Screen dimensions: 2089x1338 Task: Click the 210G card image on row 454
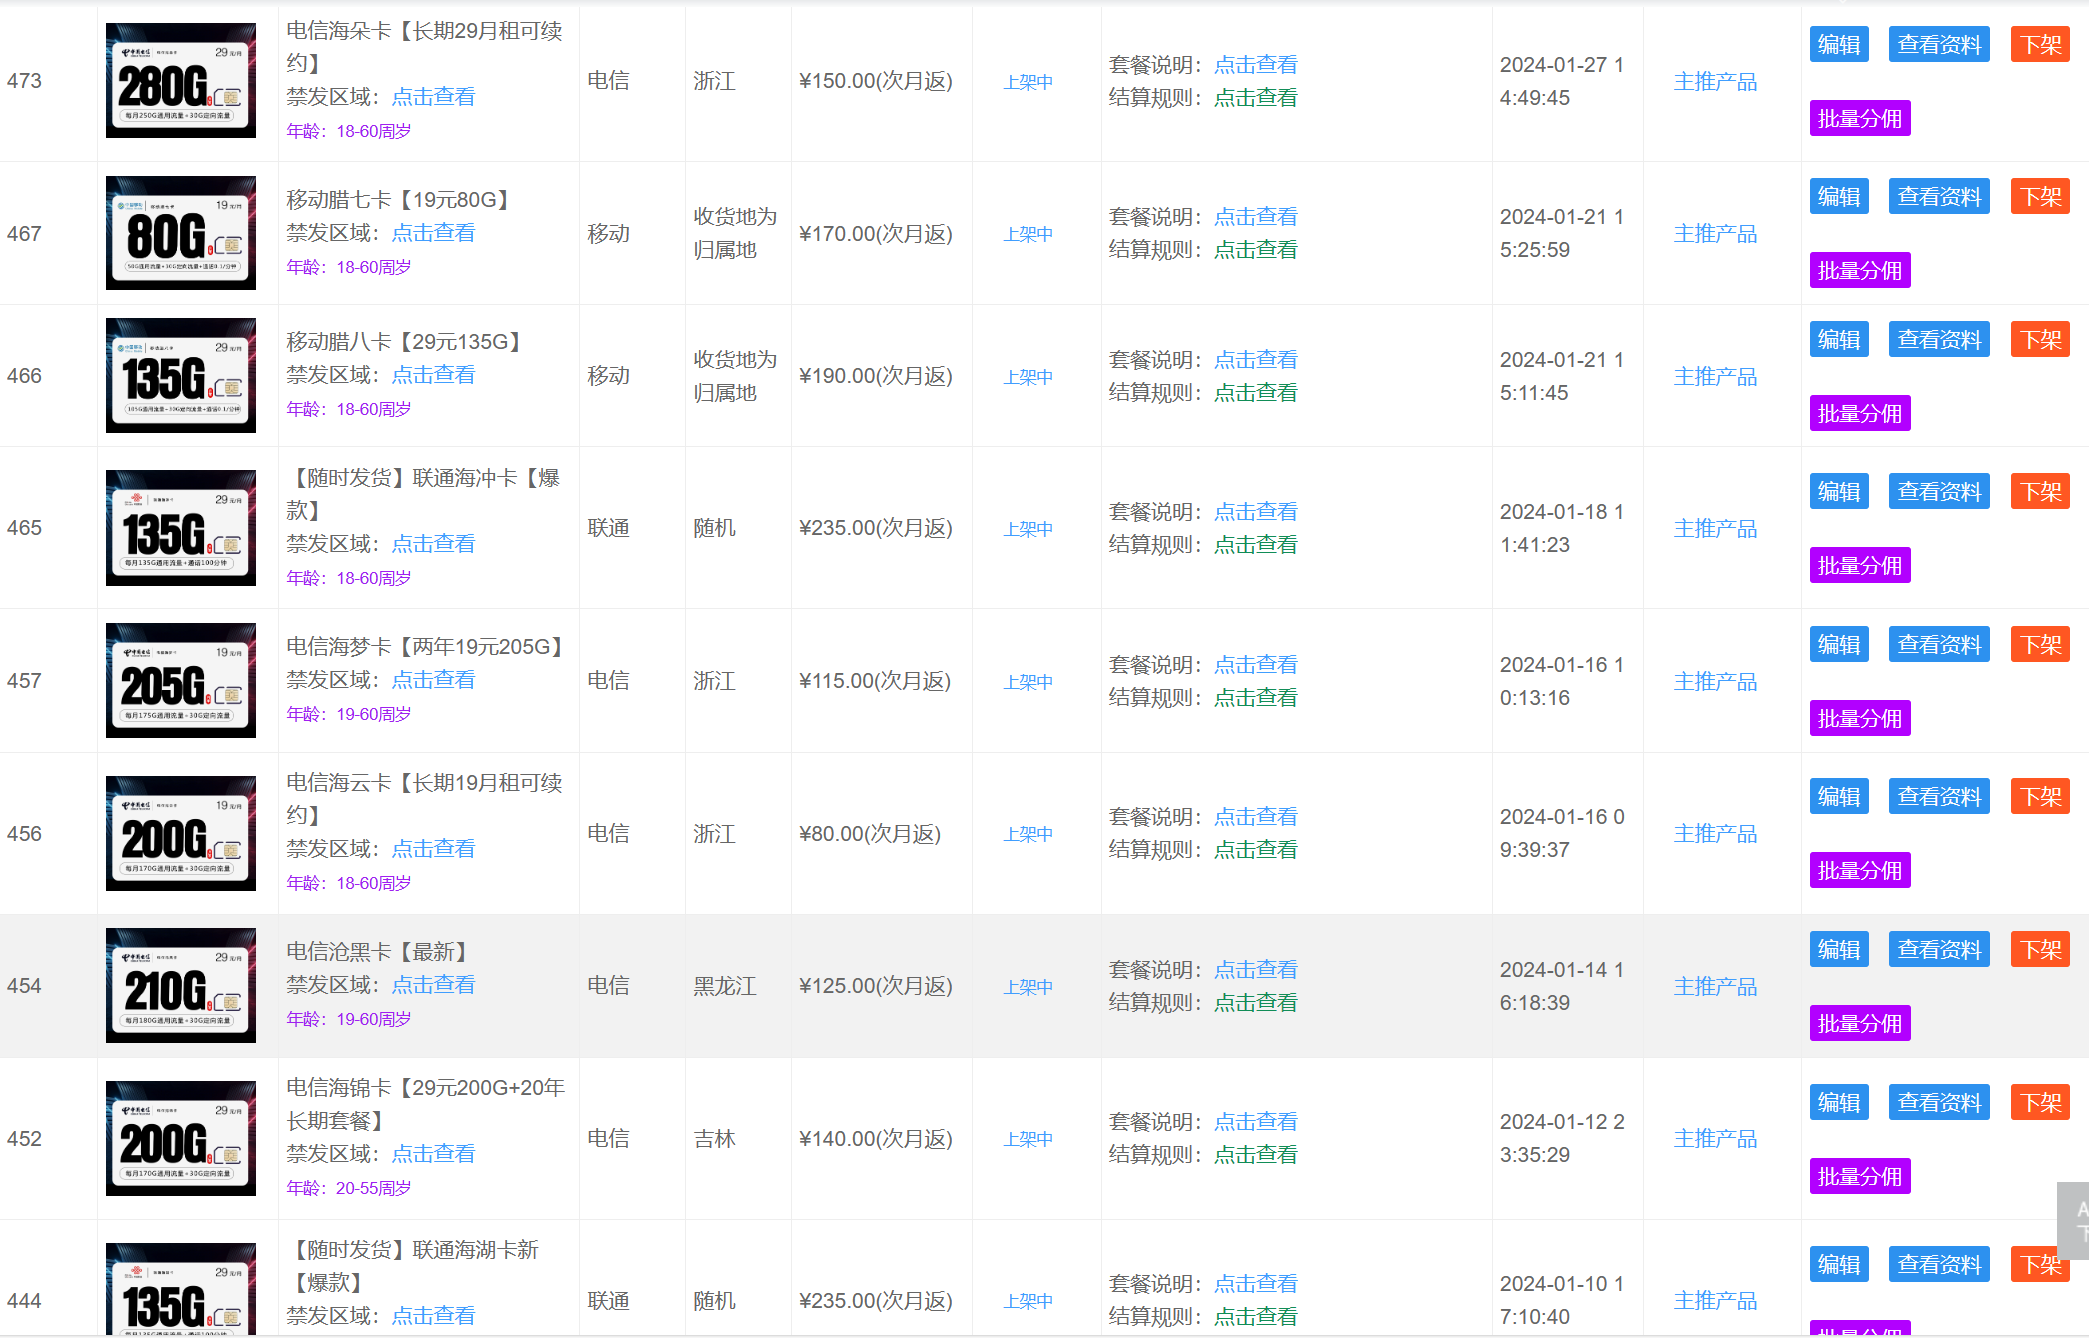(x=180, y=985)
